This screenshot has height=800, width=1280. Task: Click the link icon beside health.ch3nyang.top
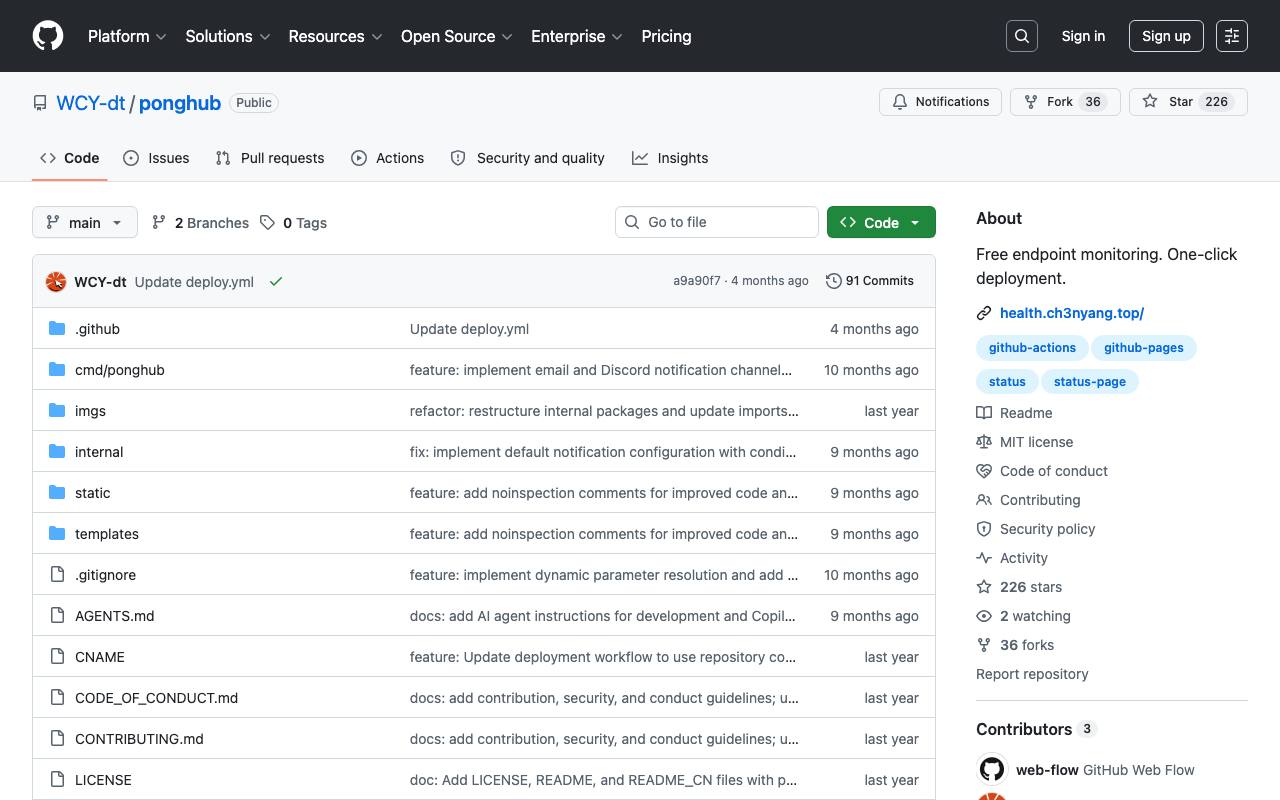984,313
